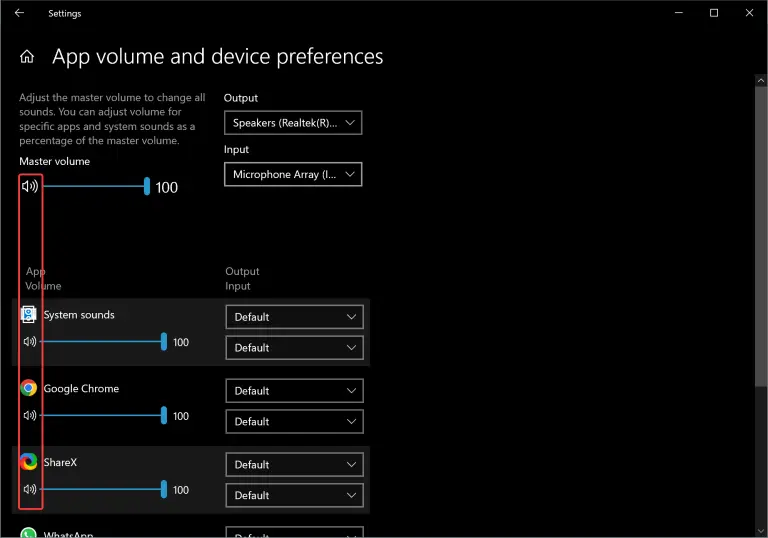Click the Google Chrome volume slider handle

tap(164, 416)
